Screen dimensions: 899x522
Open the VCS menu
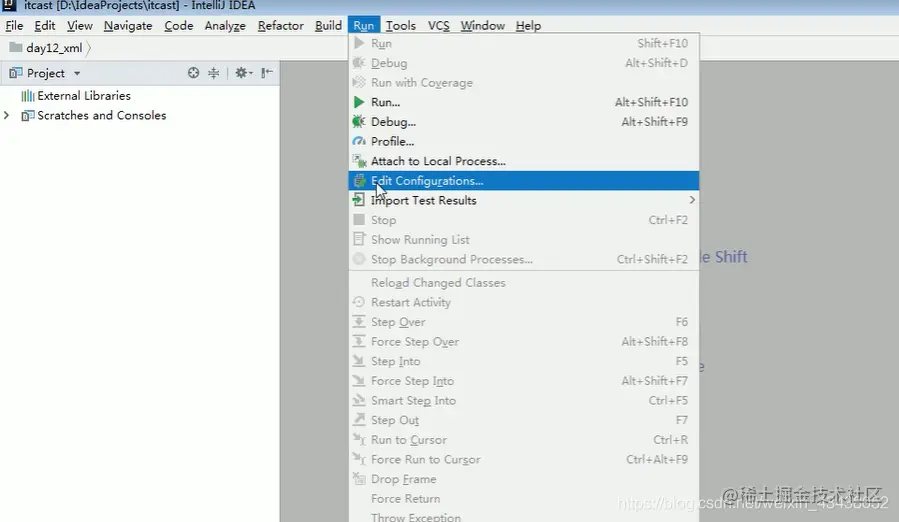click(x=439, y=26)
